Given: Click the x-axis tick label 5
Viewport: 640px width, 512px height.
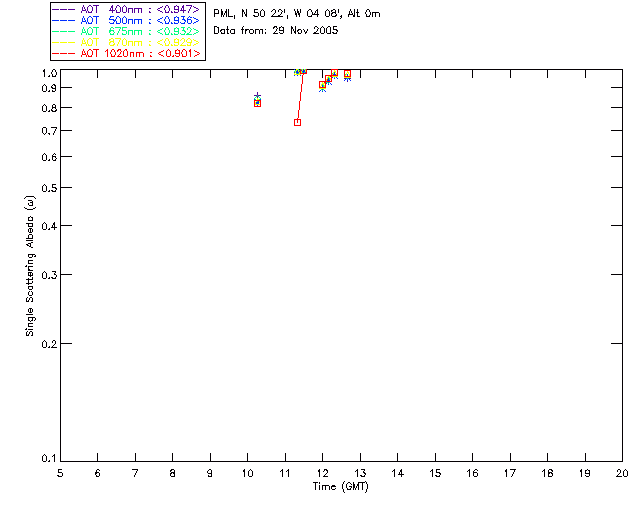Looking at the screenshot, I should click(60, 473).
